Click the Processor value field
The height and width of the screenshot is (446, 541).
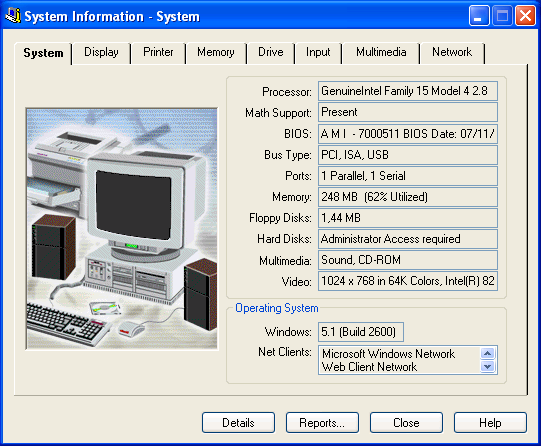coord(407,91)
